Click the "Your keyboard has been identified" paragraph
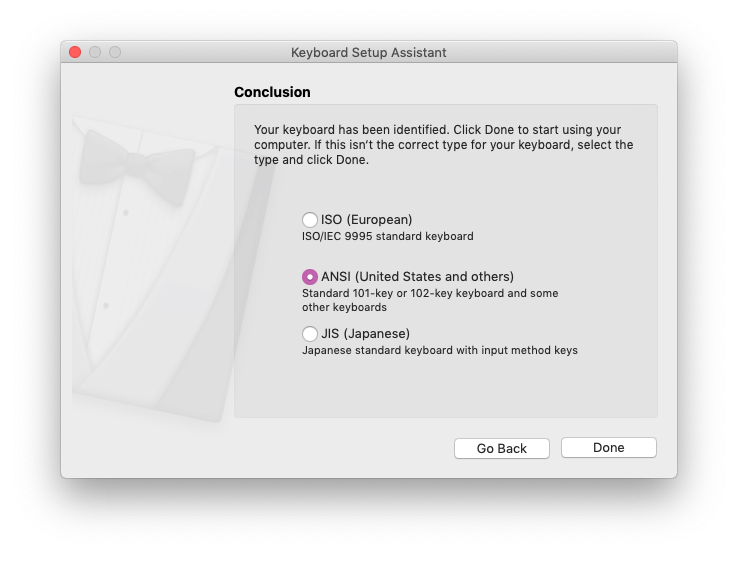This screenshot has width=732, height=566. 443,145
